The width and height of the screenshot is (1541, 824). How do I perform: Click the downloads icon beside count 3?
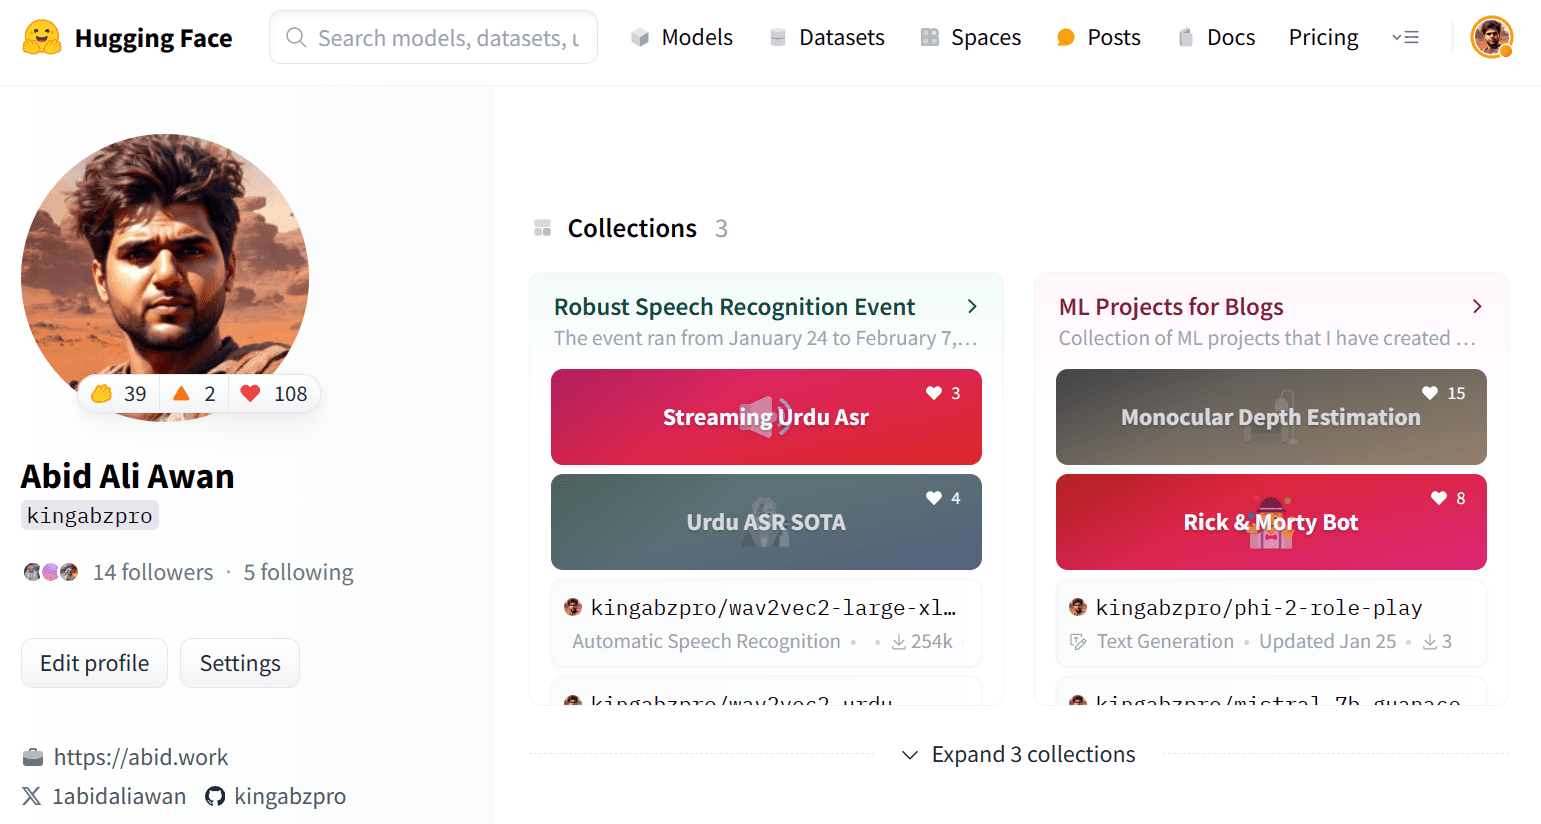(1430, 642)
